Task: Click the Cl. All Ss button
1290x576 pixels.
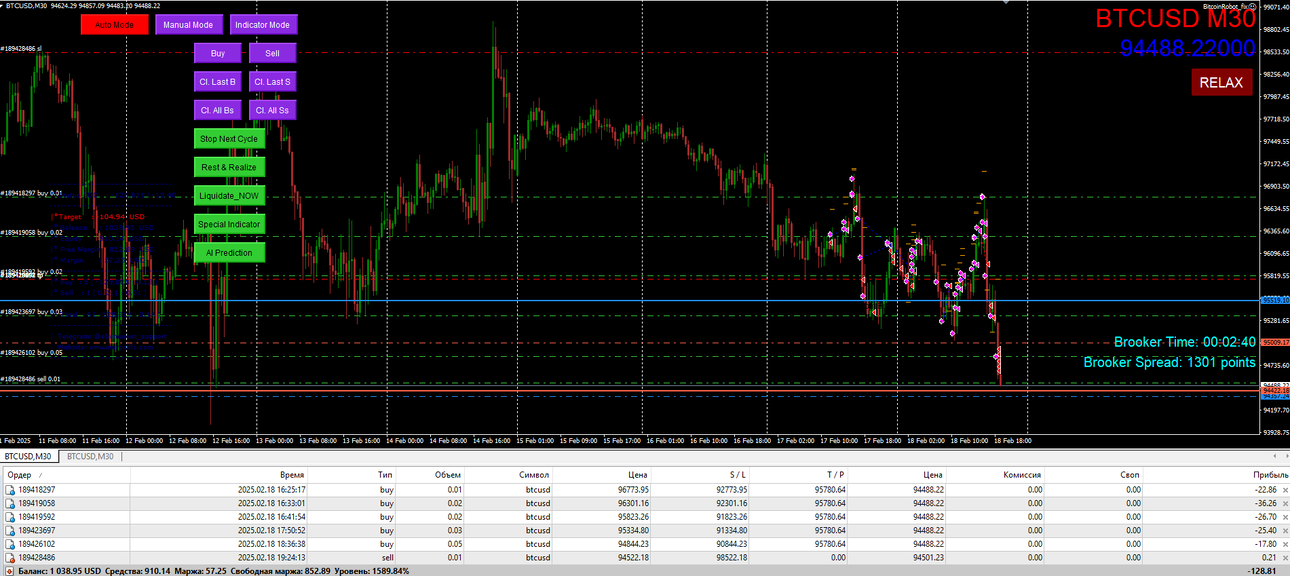Action: 273,110
